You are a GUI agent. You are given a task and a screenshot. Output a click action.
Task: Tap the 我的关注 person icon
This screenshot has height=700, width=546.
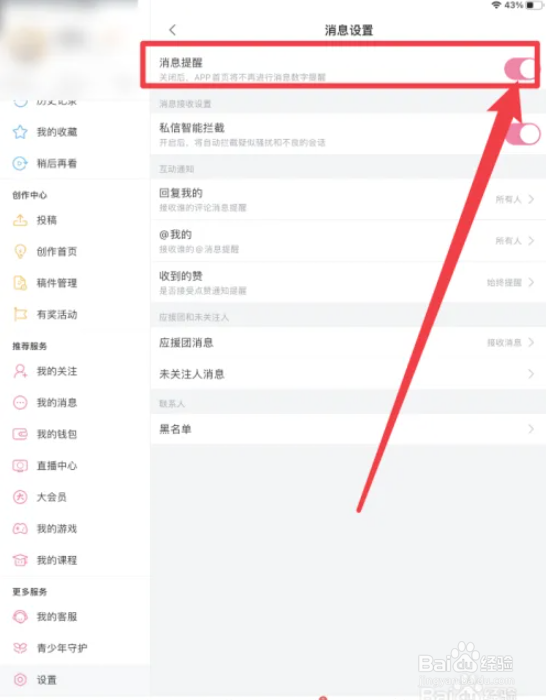(x=20, y=371)
